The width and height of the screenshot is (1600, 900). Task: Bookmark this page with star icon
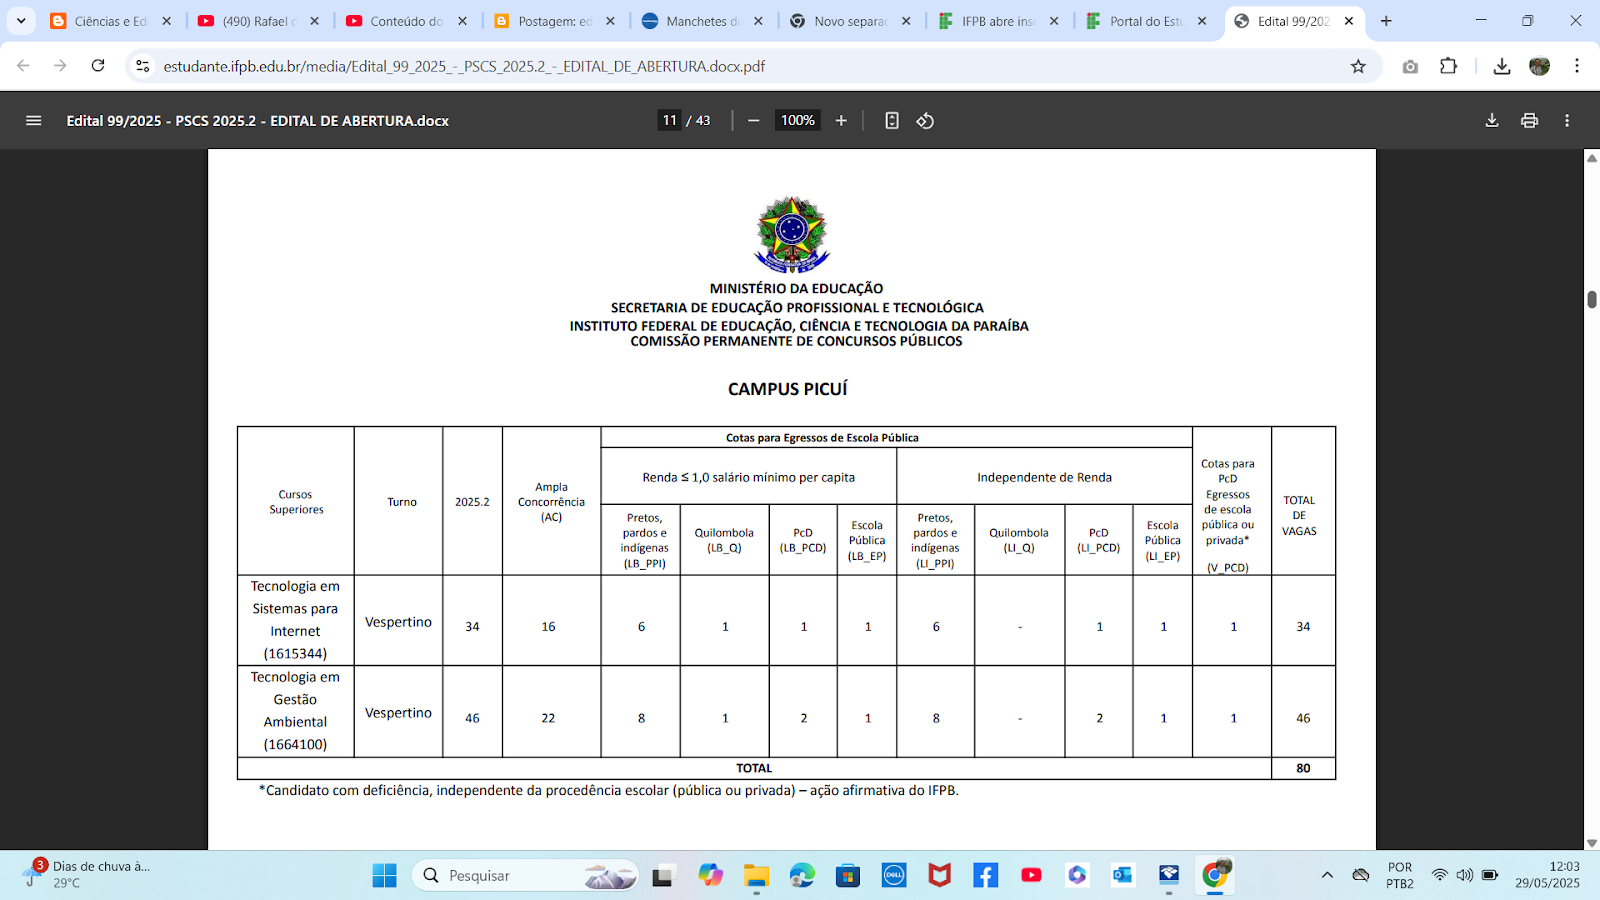1358,66
